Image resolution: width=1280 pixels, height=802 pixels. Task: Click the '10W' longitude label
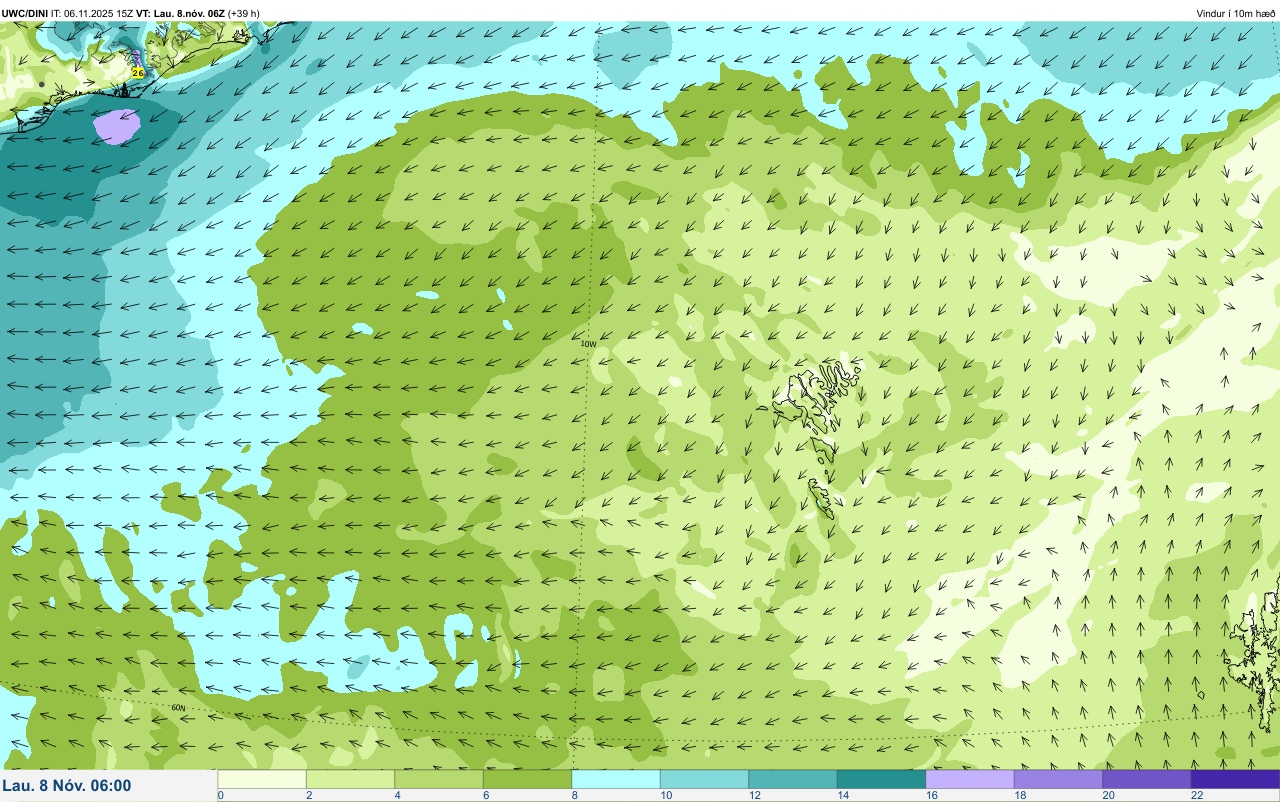tap(589, 344)
